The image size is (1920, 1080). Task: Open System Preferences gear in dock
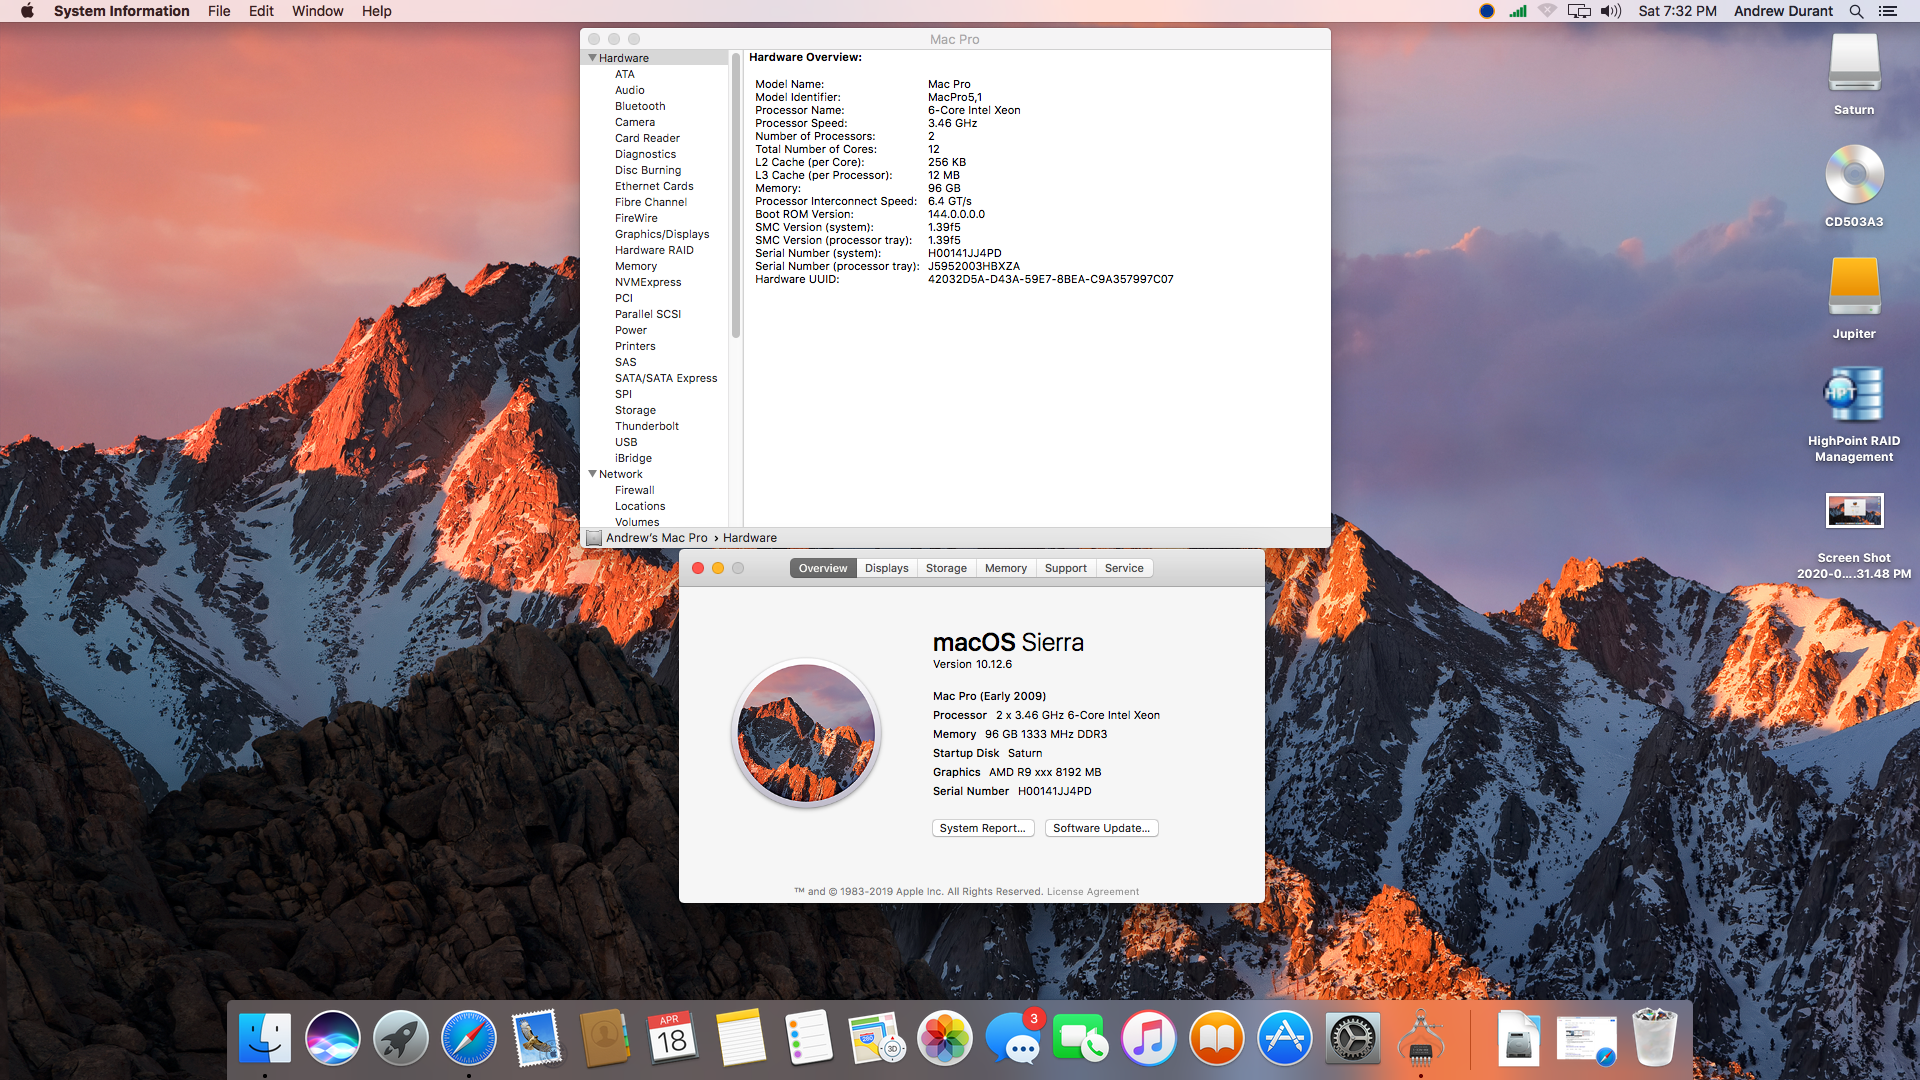pos(1353,1038)
